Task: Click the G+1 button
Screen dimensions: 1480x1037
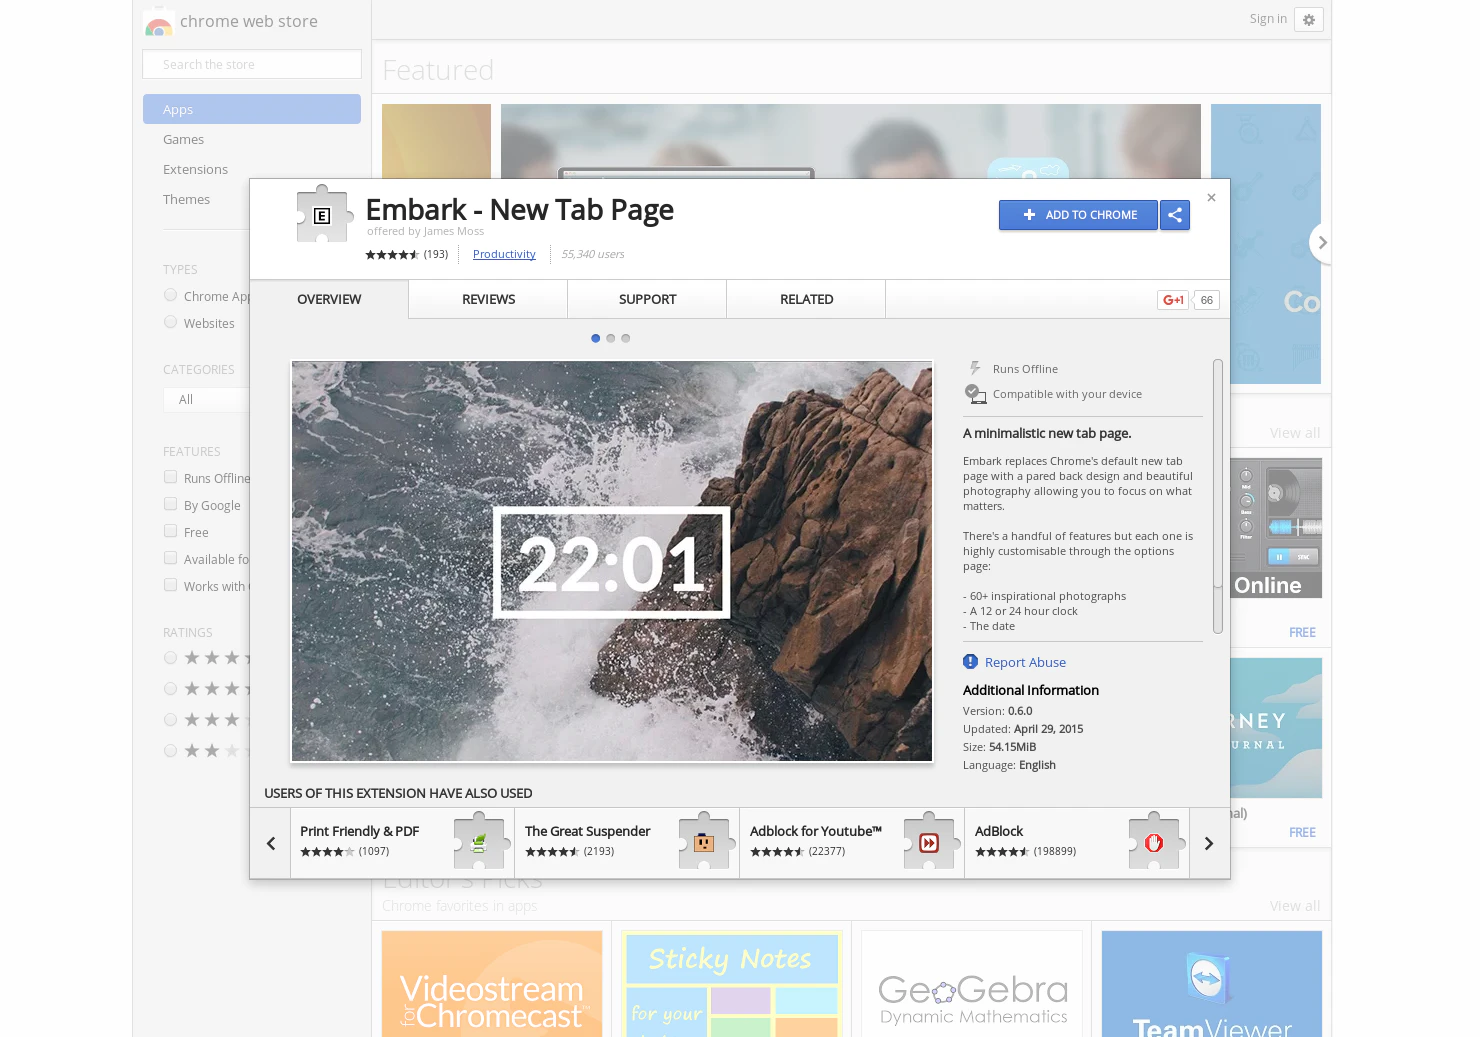Action: (x=1173, y=300)
